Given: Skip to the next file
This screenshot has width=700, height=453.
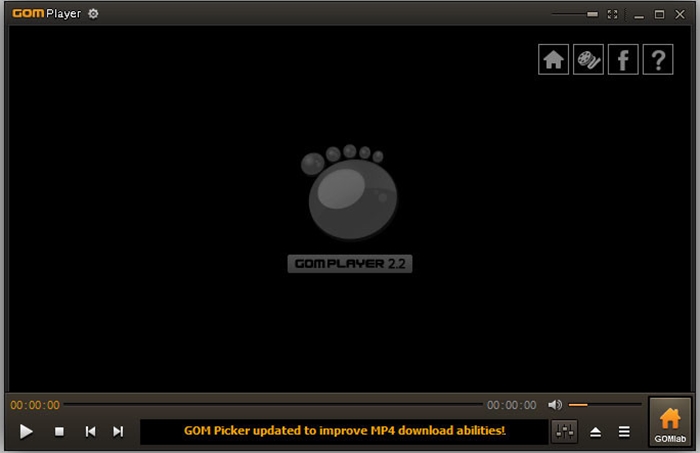Looking at the screenshot, I should point(118,432).
